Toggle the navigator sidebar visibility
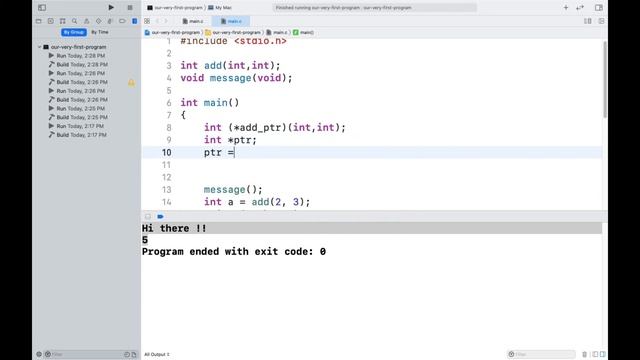Screen dimensions: 640x360 coord(42,7)
